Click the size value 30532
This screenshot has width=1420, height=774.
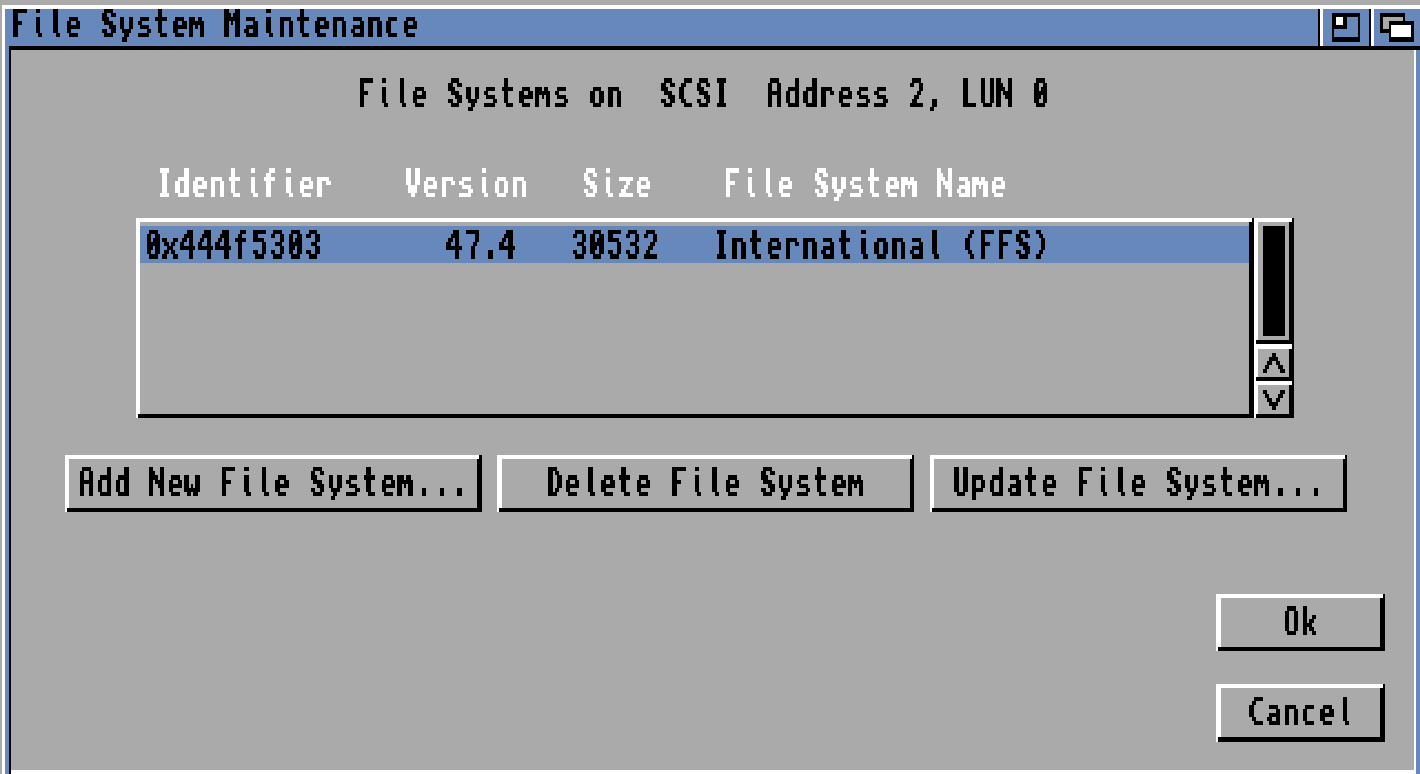tap(615, 246)
